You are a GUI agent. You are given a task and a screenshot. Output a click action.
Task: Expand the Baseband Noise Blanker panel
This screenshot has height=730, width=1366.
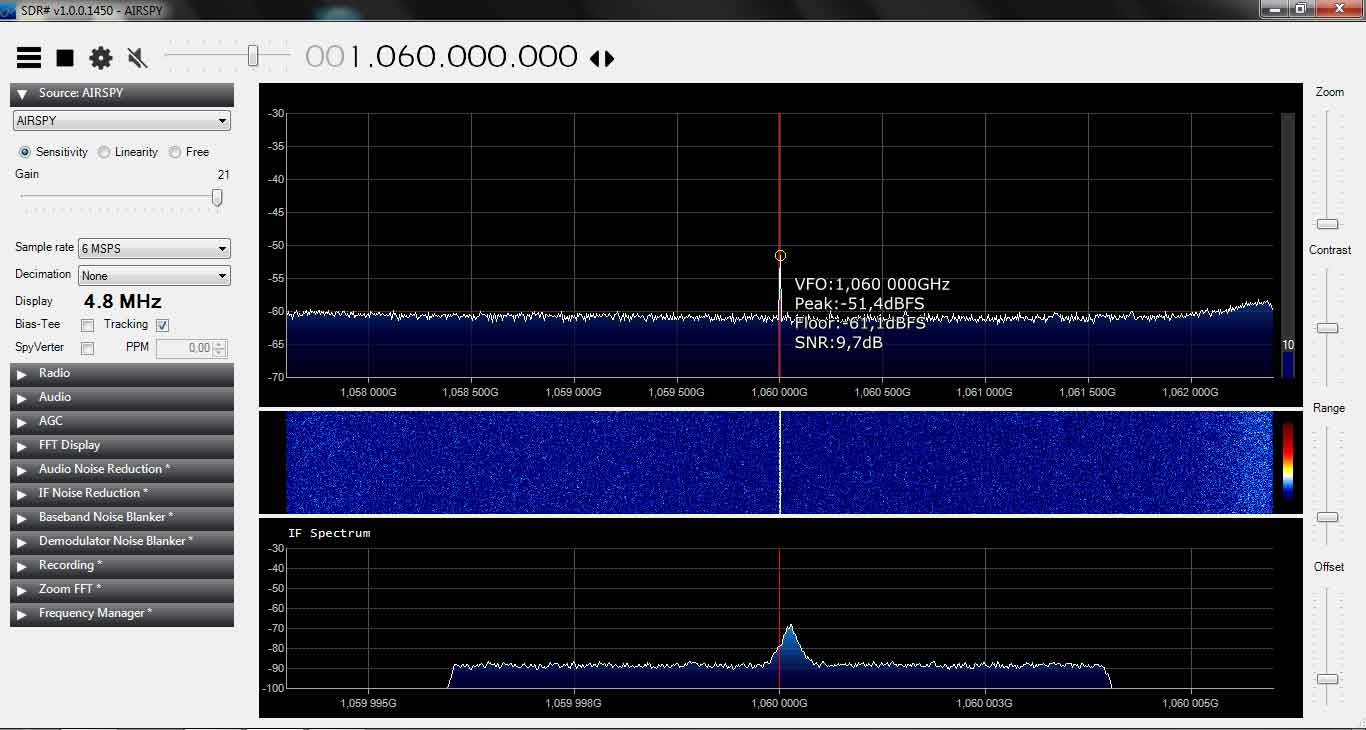[122, 517]
